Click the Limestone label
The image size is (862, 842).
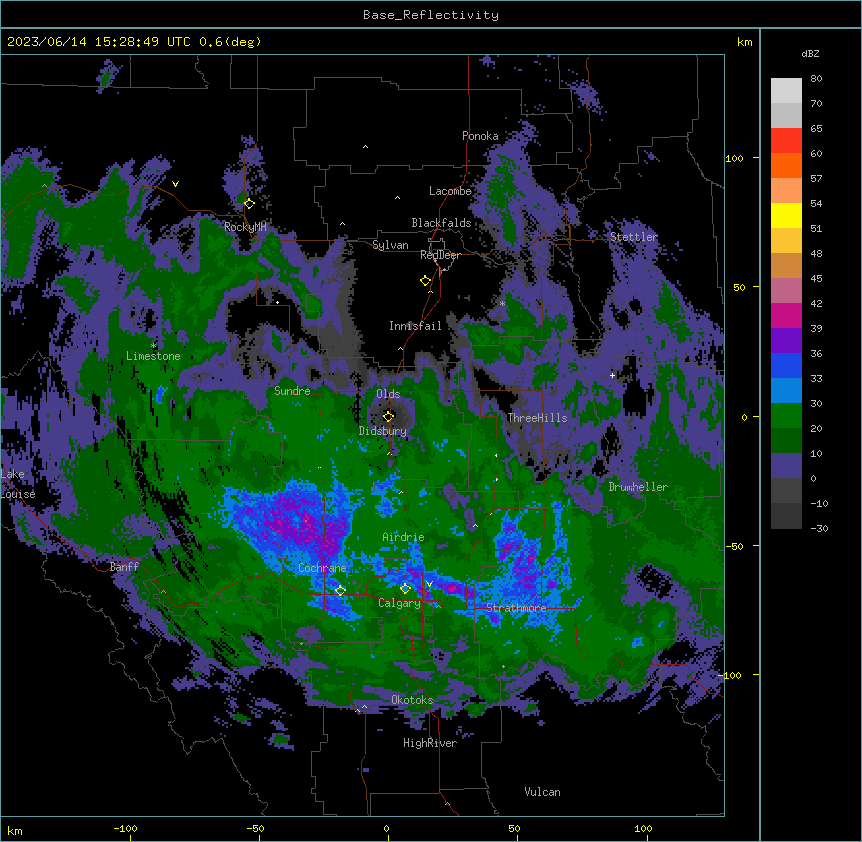[153, 356]
